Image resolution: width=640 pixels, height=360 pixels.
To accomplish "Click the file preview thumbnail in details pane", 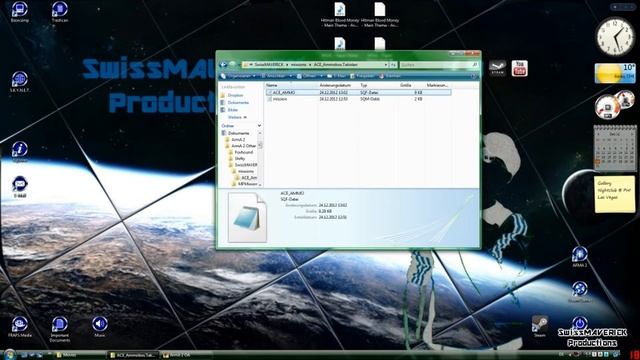I will (247, 218).
